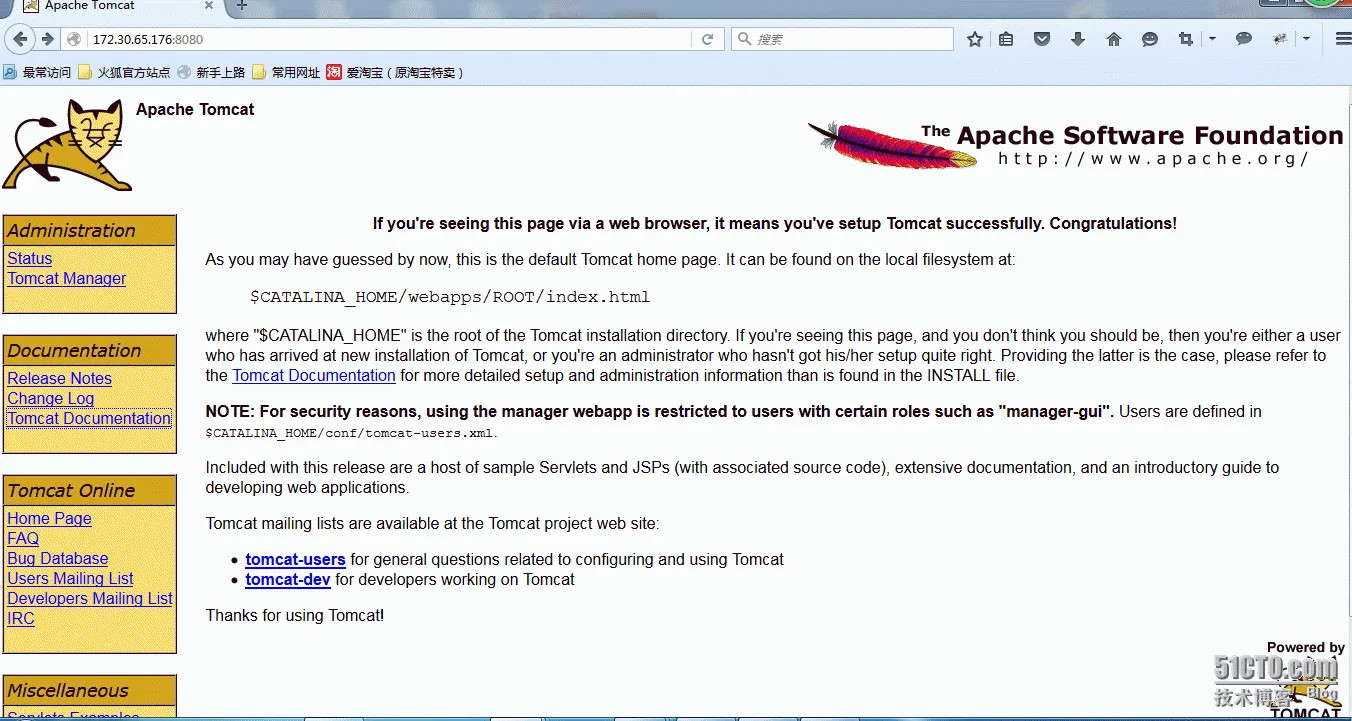Screen dimensions: 1352x721
Task: Click the smiley face toolbar icon
Action: pos(1150,39)
